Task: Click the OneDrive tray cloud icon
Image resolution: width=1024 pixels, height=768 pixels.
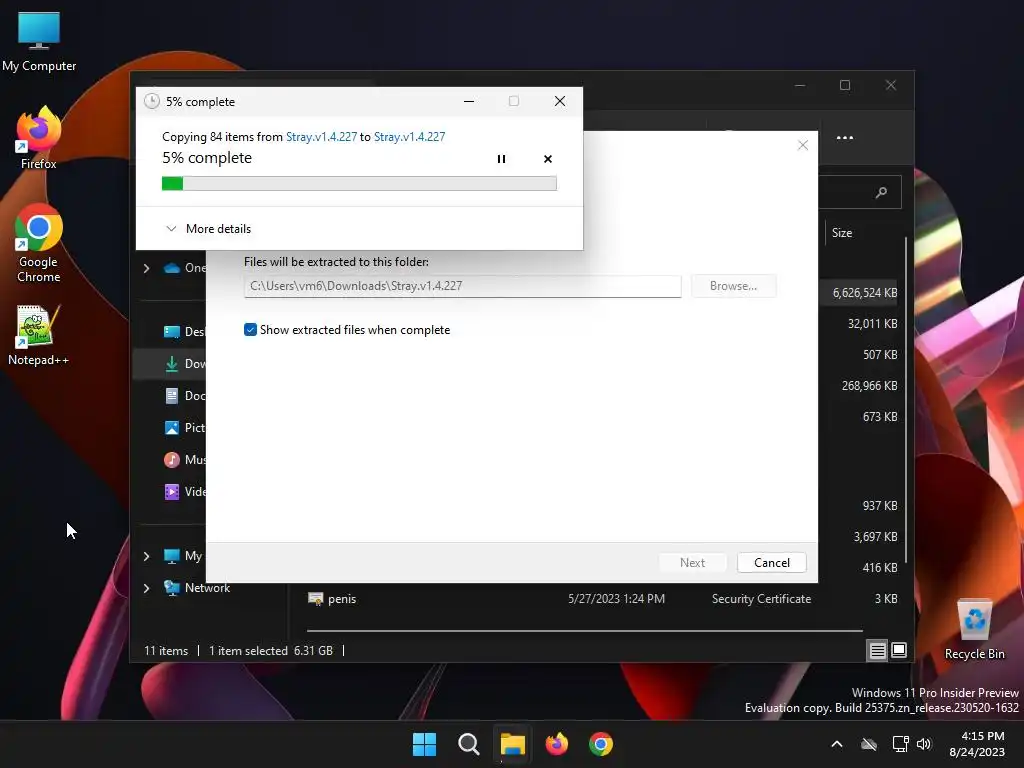Action: point(869,744)
